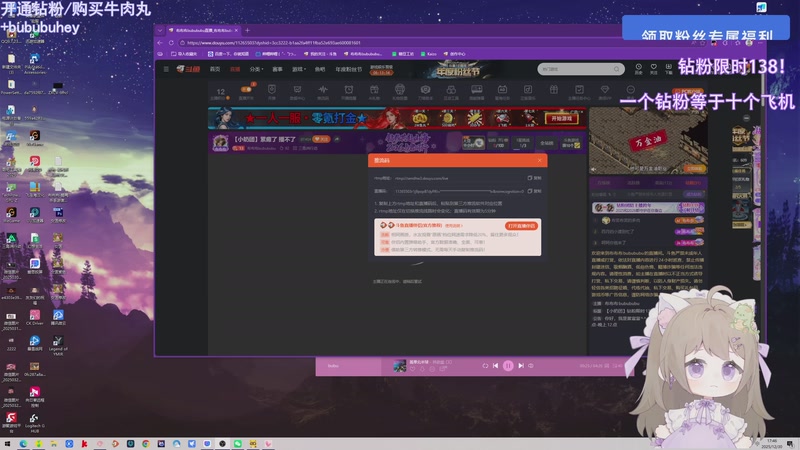Open the alarm clock icon in toolbar
Viewport: 800px width, 450px height.
coord(348,91)
